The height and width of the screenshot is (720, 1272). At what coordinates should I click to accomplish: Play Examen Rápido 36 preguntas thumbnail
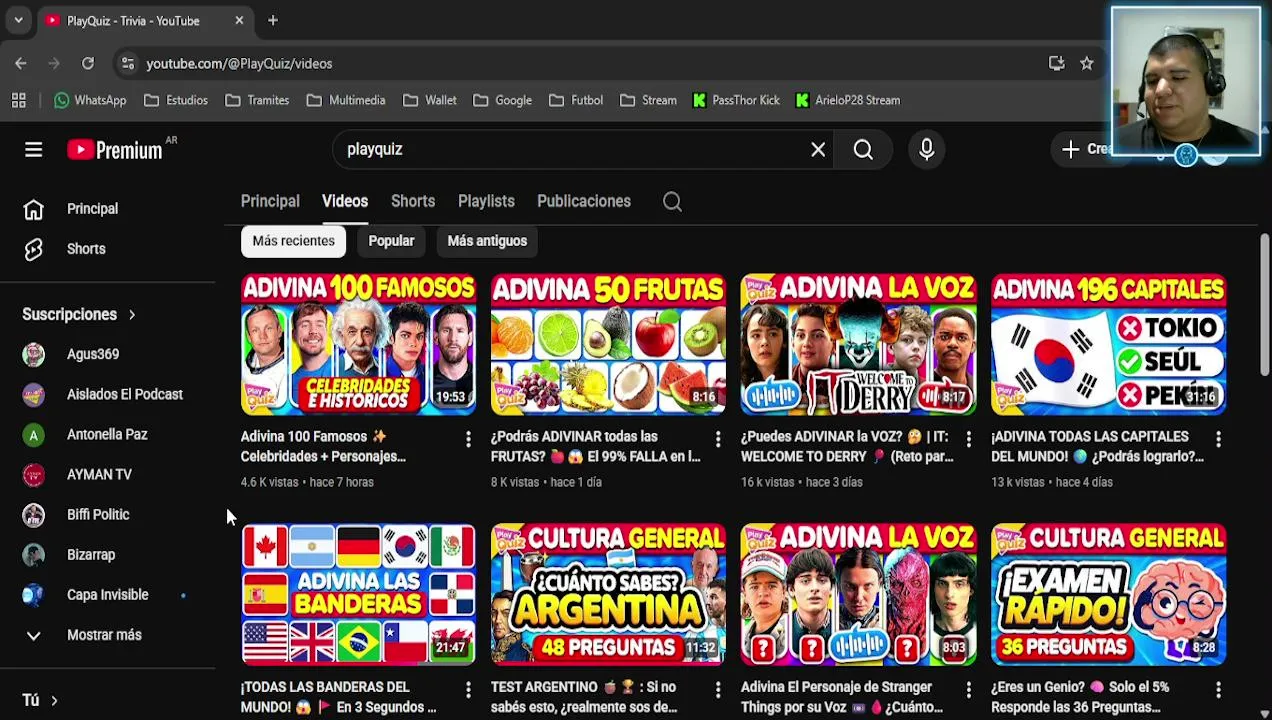pyautogui.click(x=1108, y=595)
